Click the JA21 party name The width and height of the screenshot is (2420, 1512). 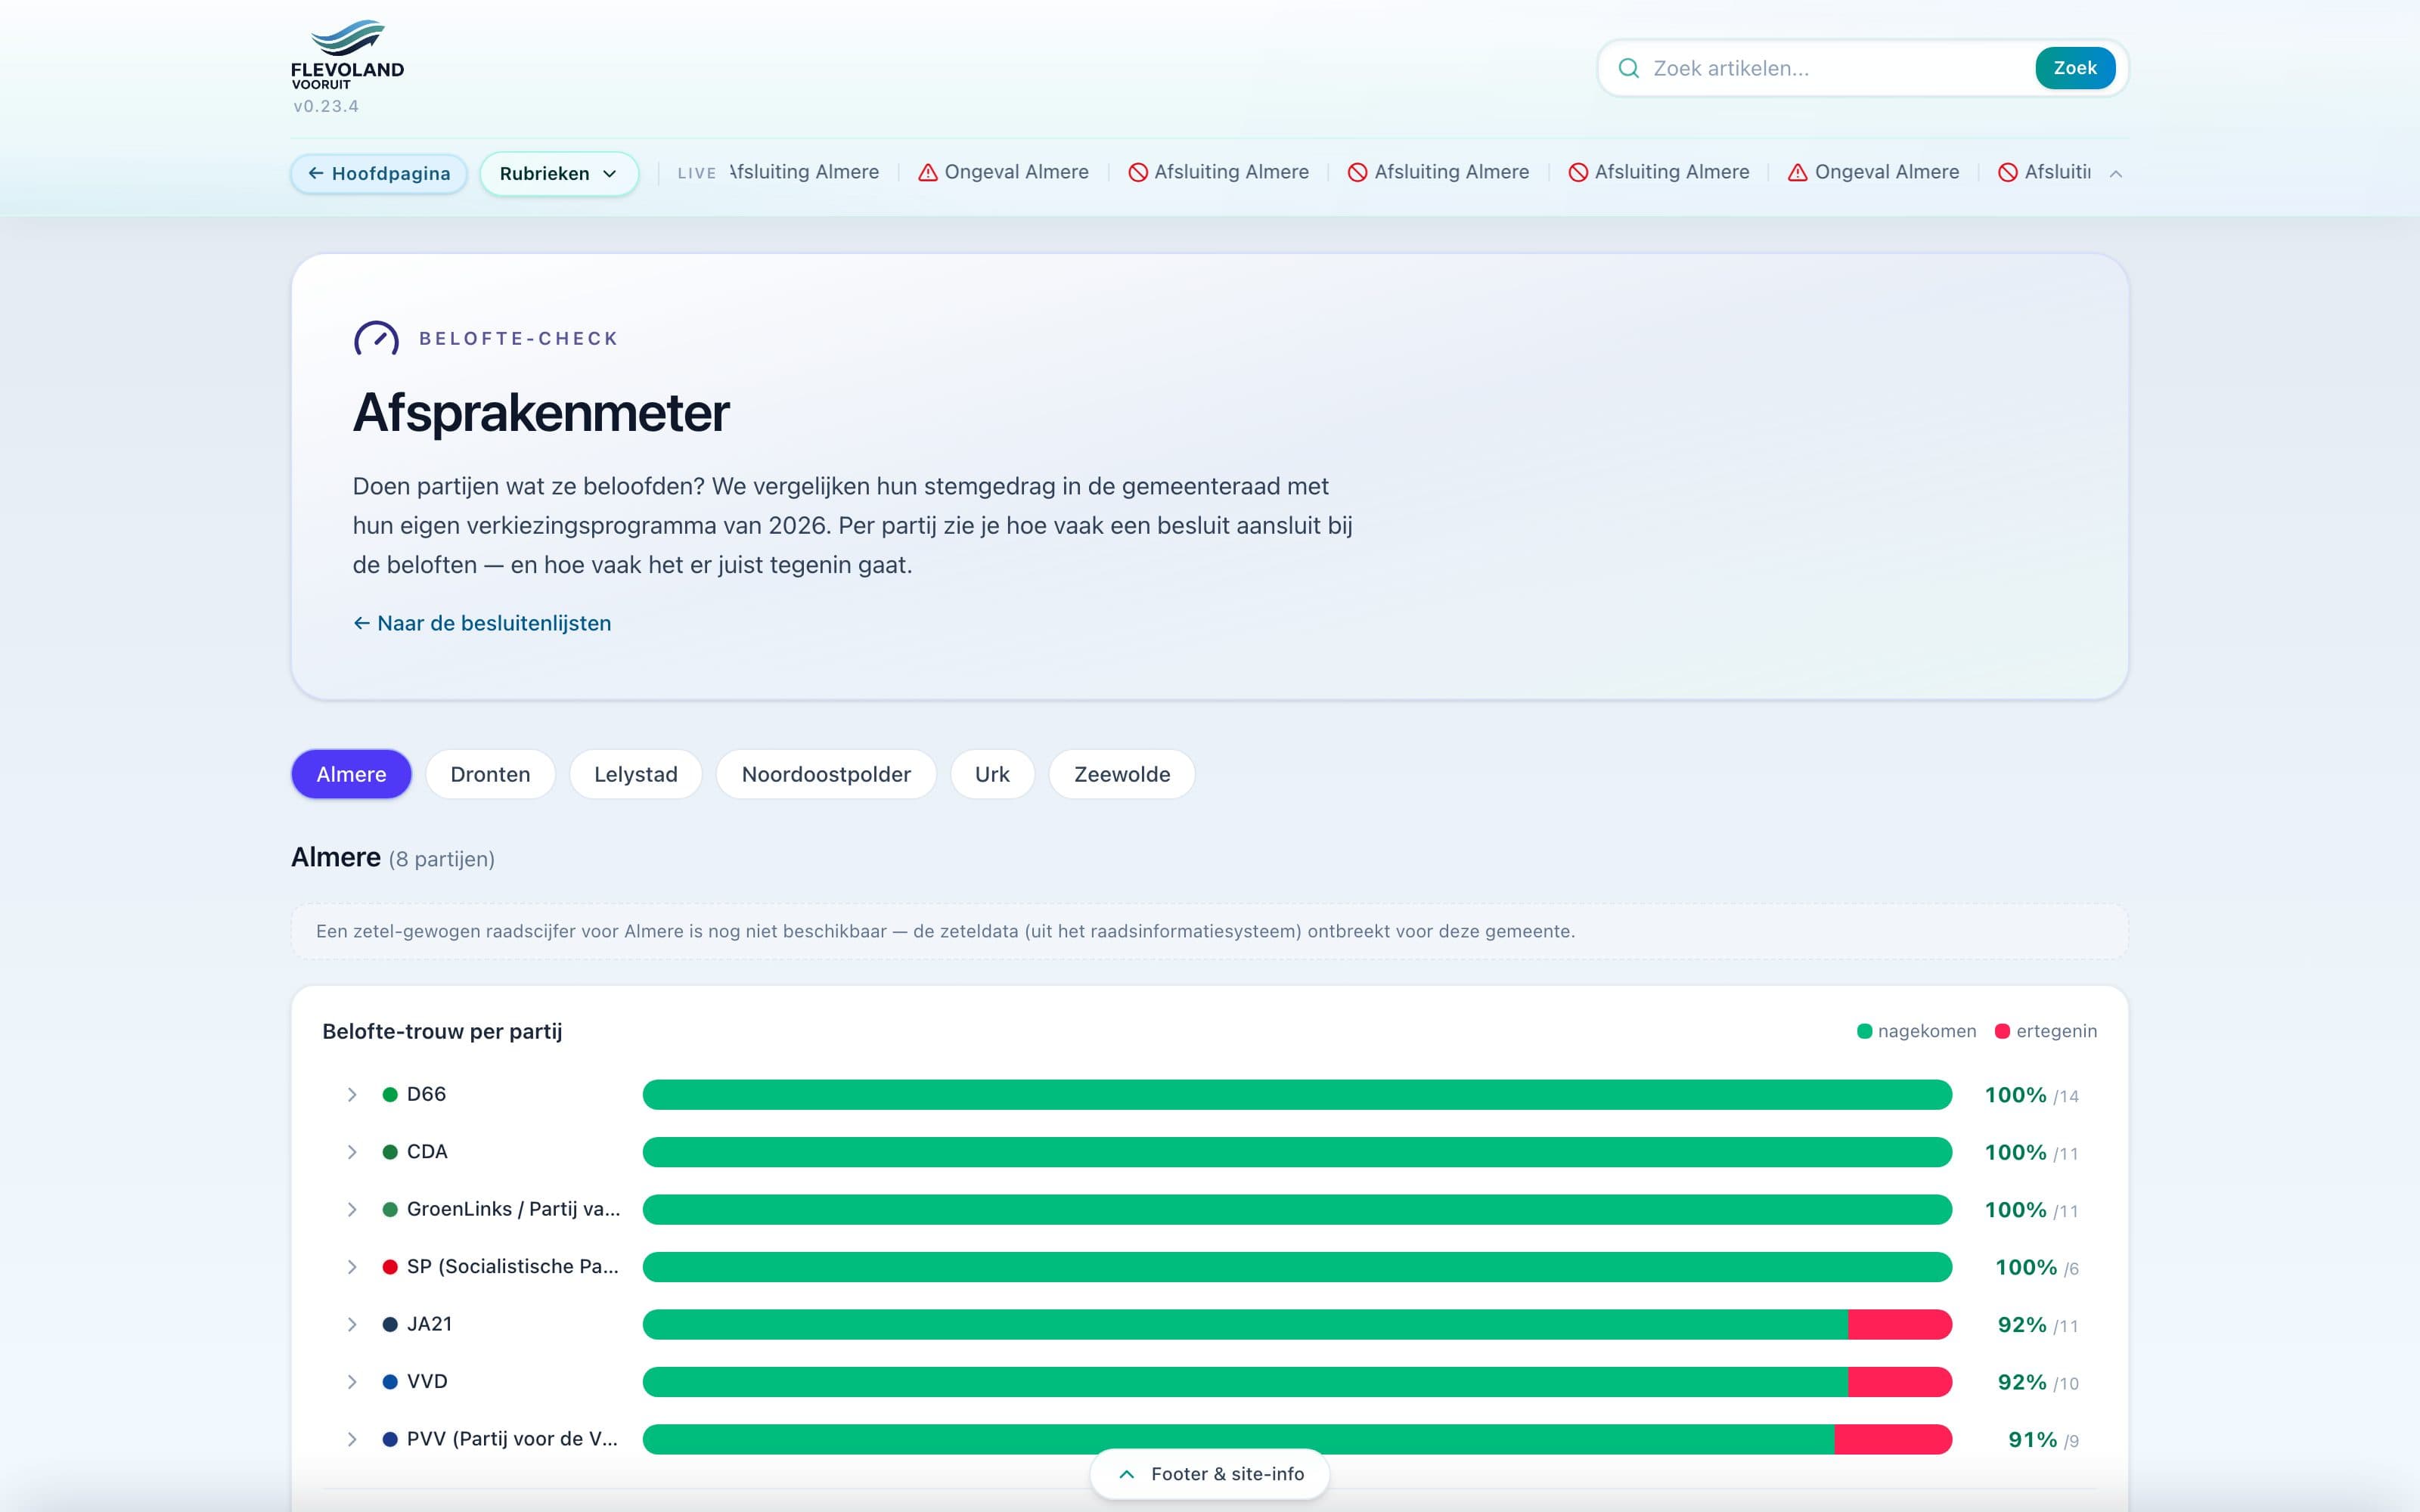(429, 1324)
